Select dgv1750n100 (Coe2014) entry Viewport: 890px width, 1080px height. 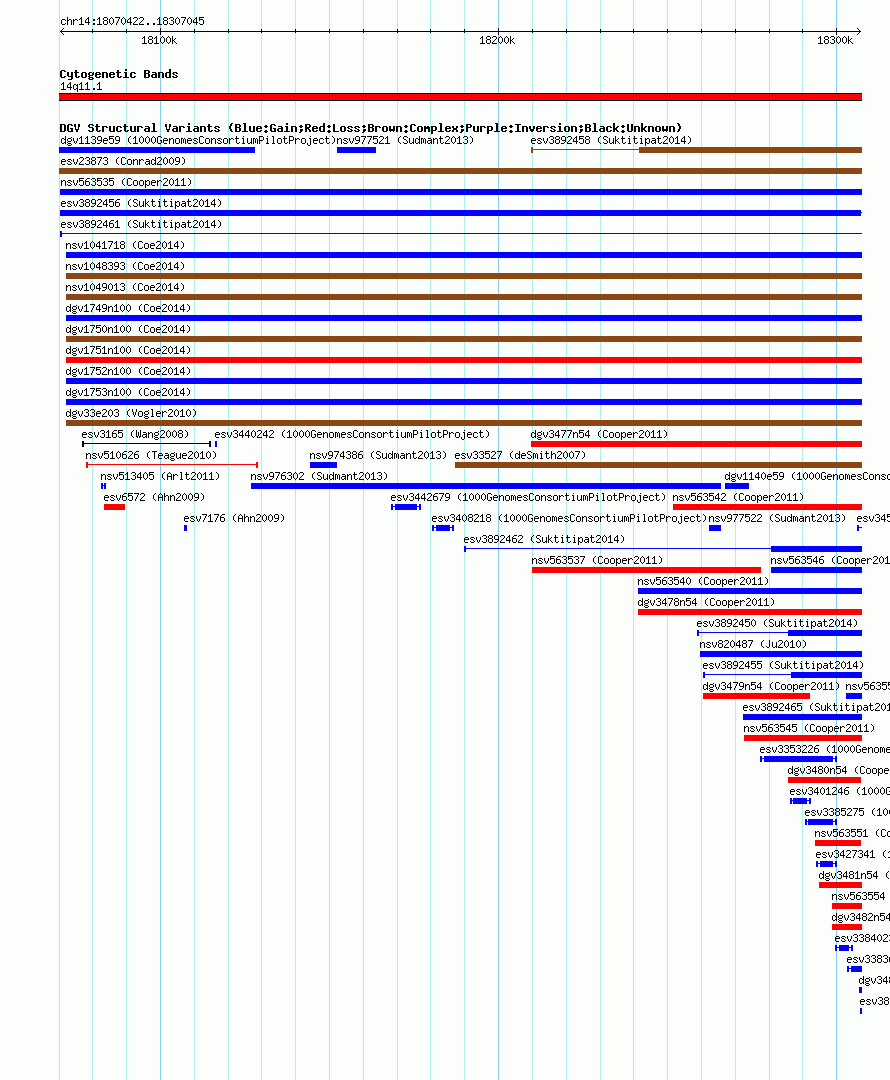point(128,329)
